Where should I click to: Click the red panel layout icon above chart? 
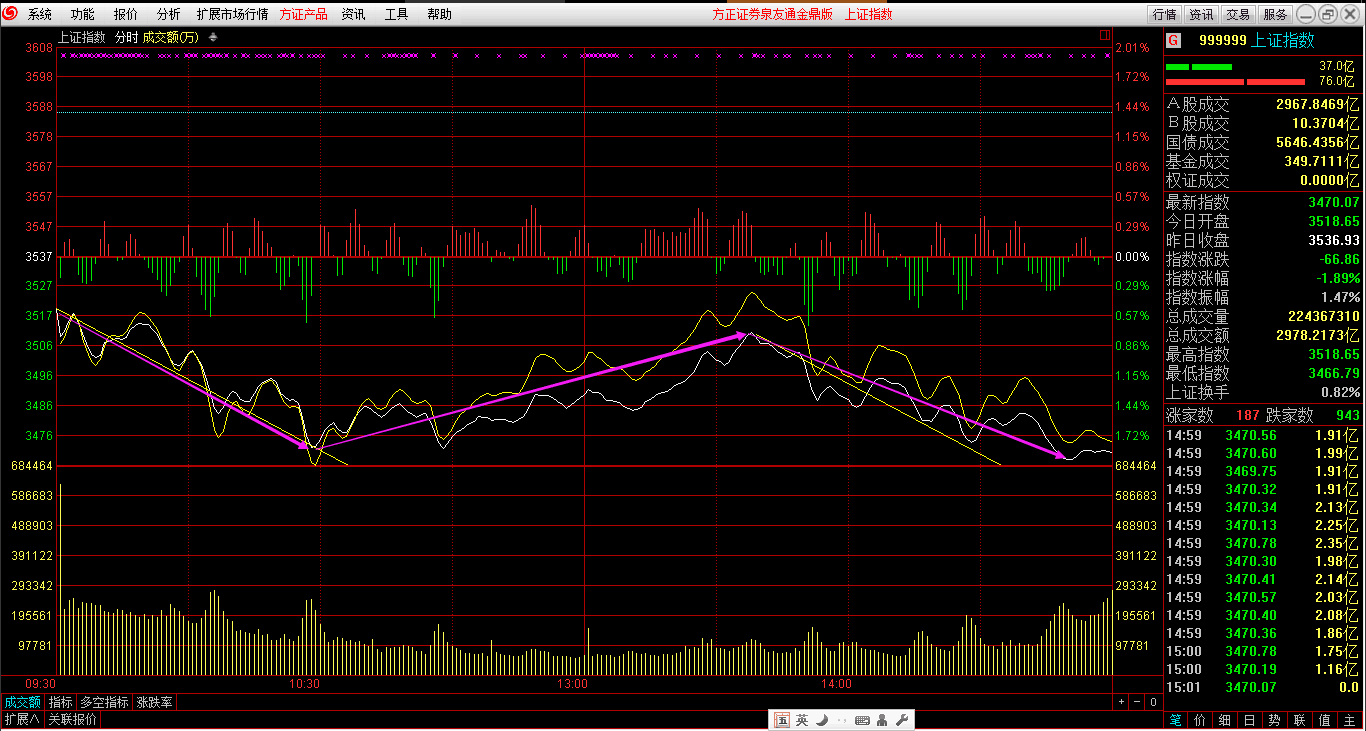tap(1105, 35)
